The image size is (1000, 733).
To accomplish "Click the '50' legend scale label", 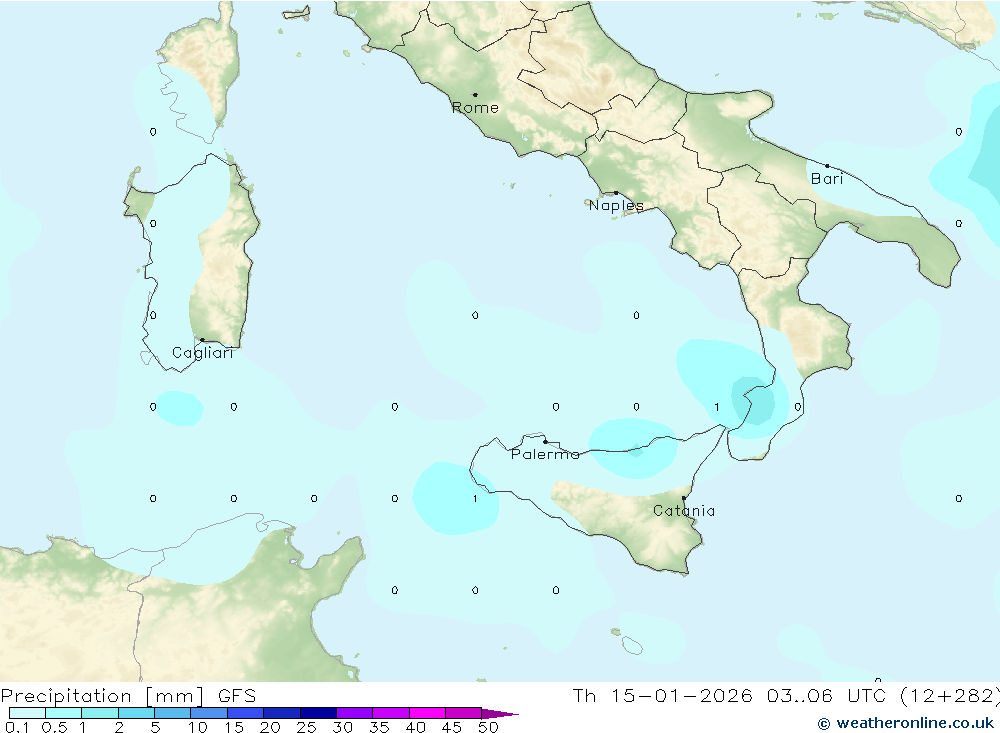I will [x=489, y=727].
